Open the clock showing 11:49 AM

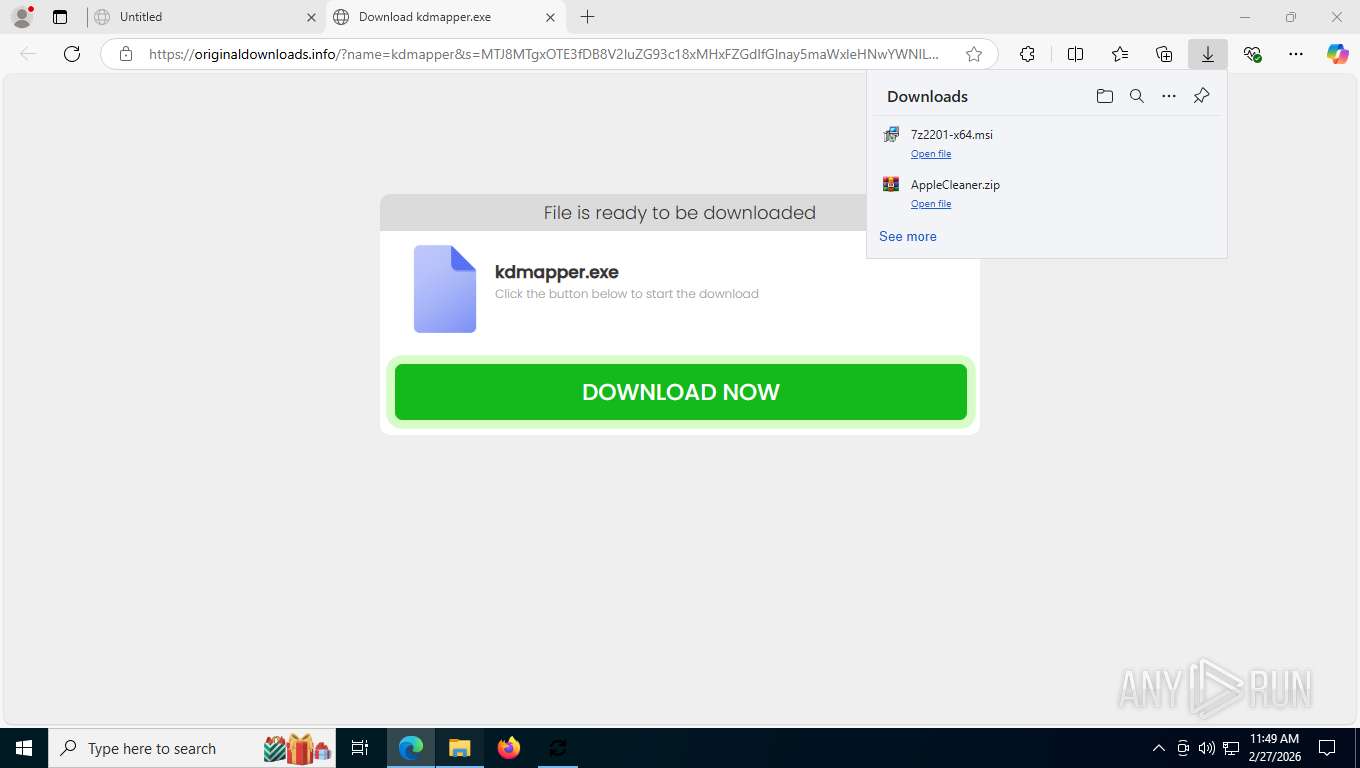tap(1275, 748)
